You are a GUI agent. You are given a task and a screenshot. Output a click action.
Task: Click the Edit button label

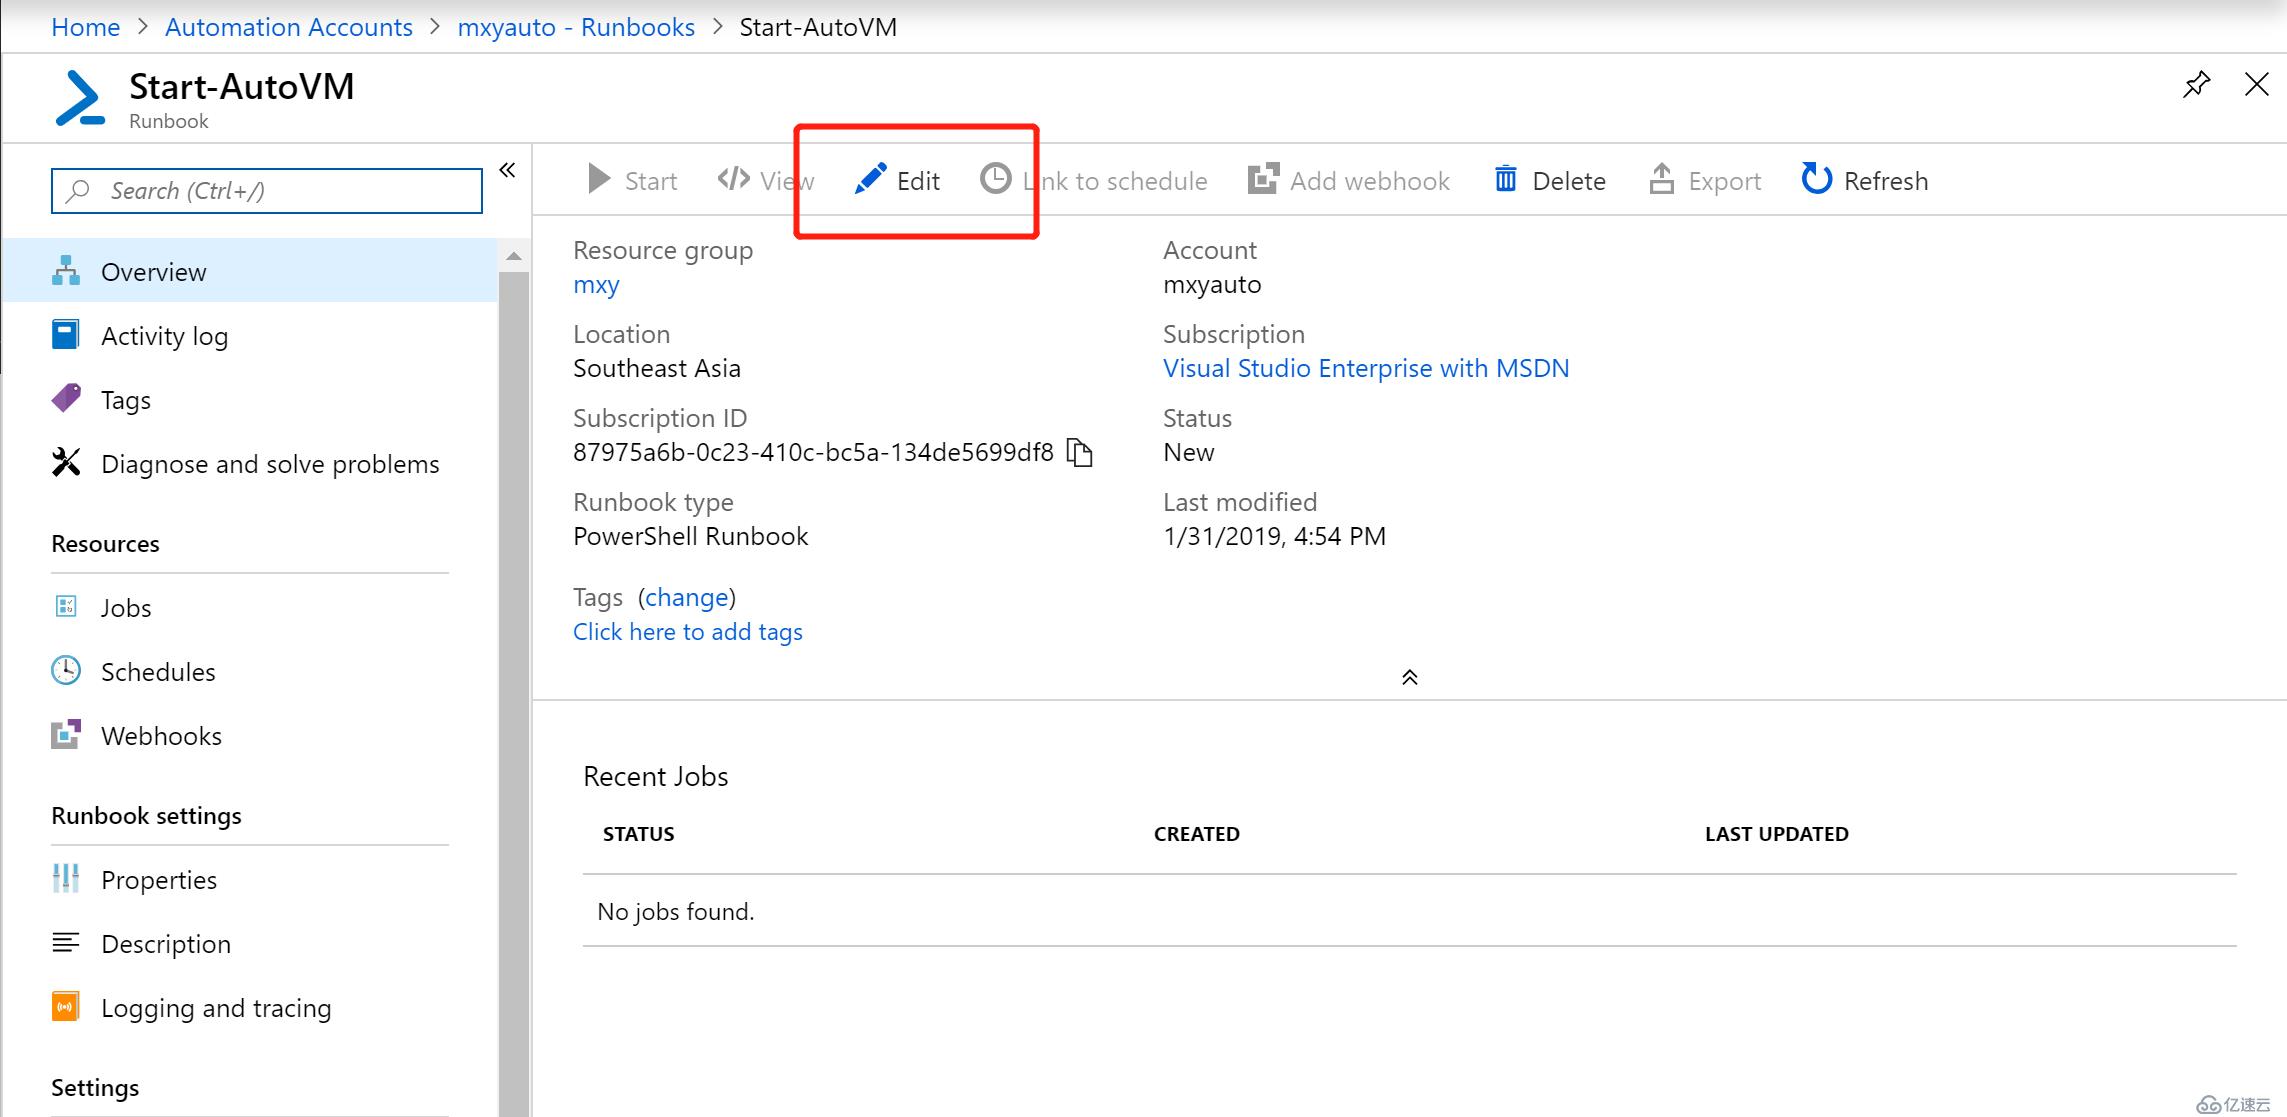(x=918, y=181)
